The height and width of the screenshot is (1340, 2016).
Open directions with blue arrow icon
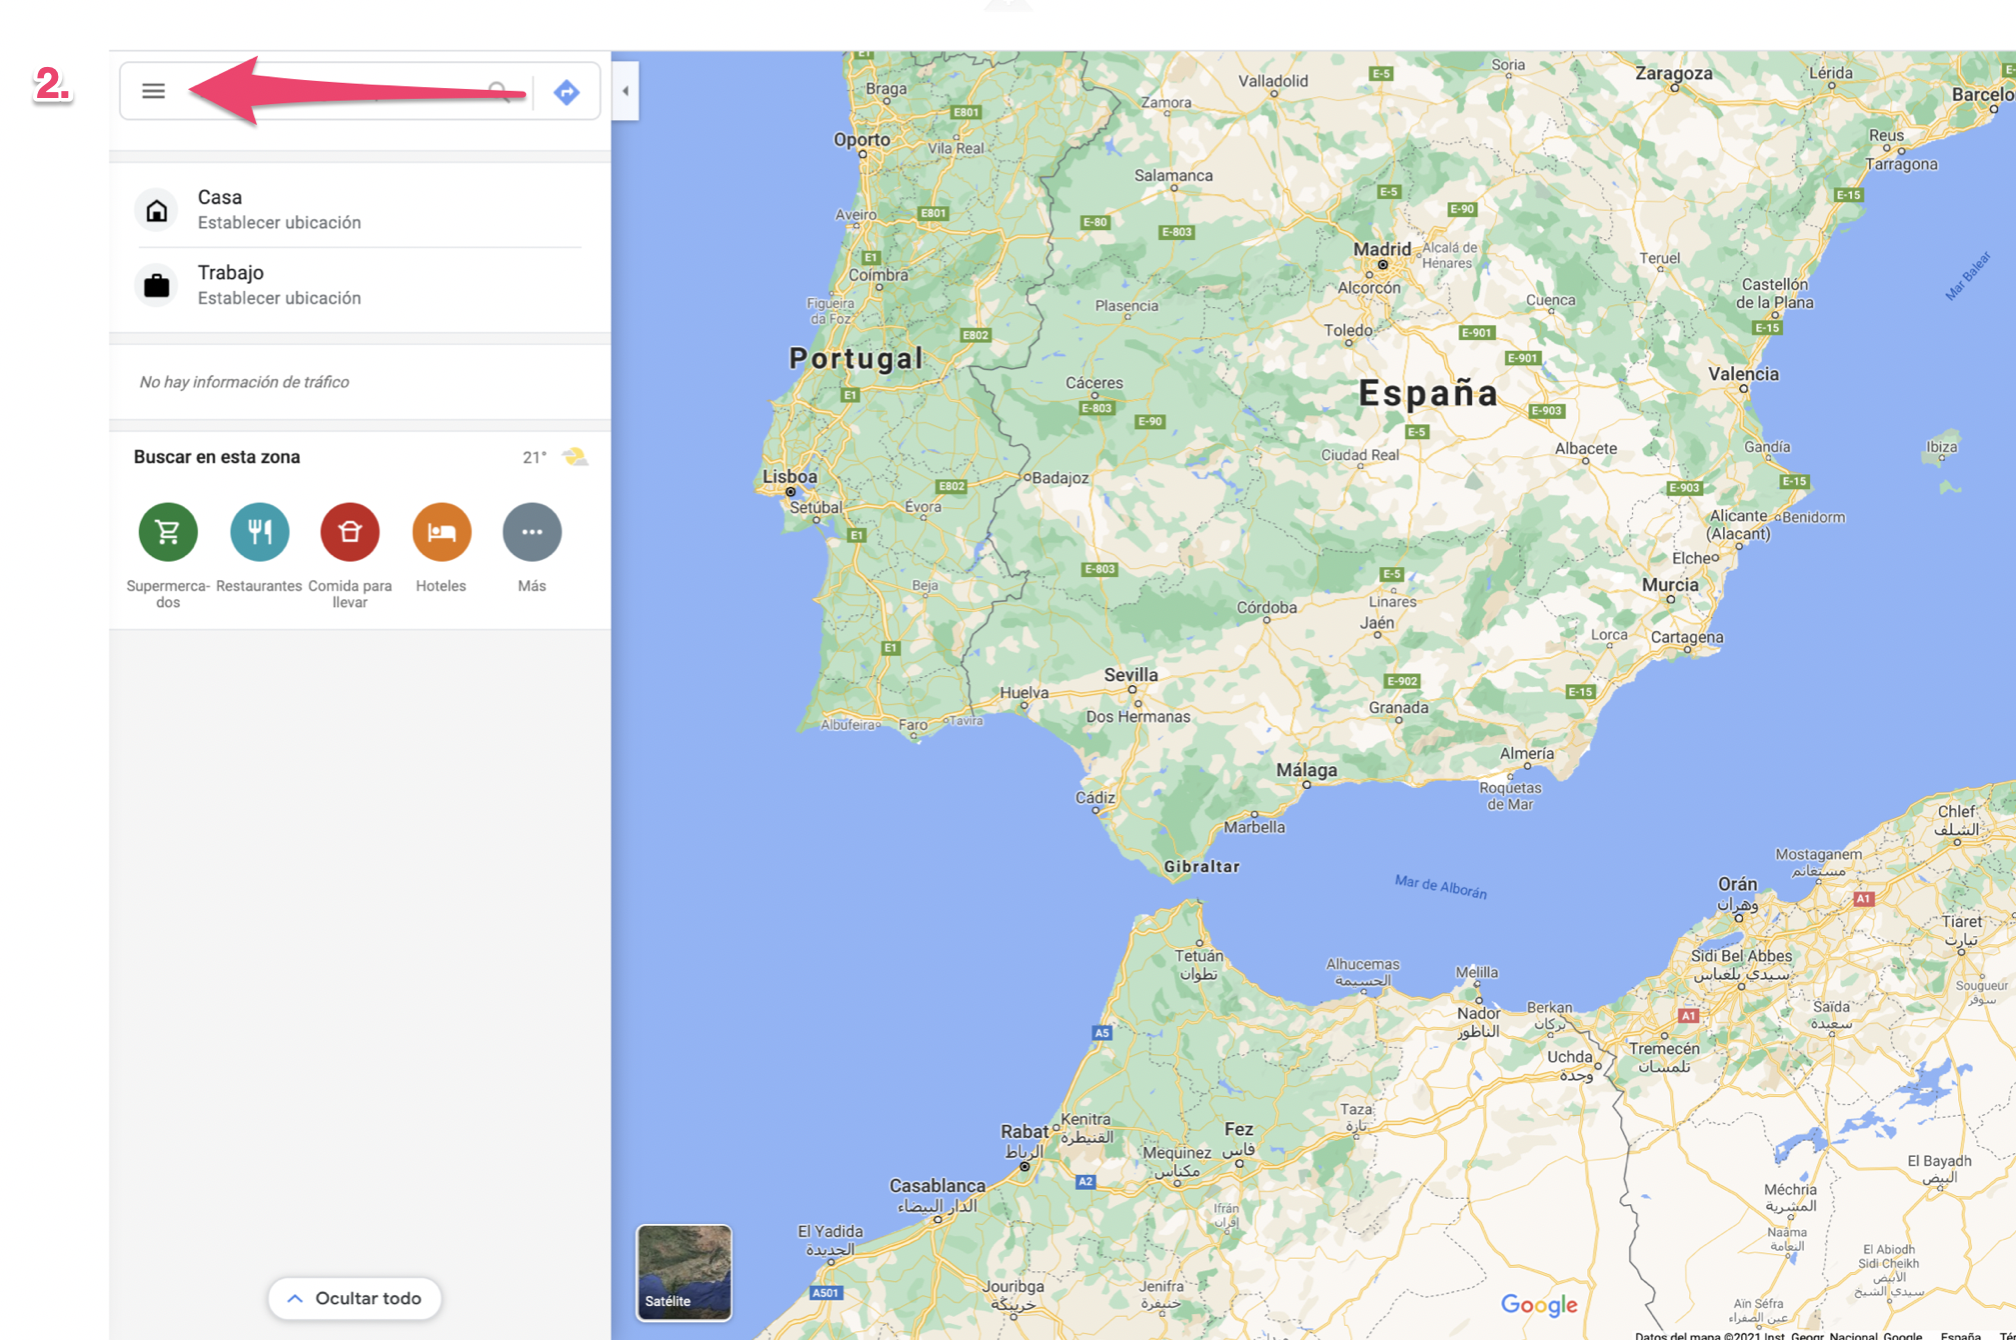566,92
